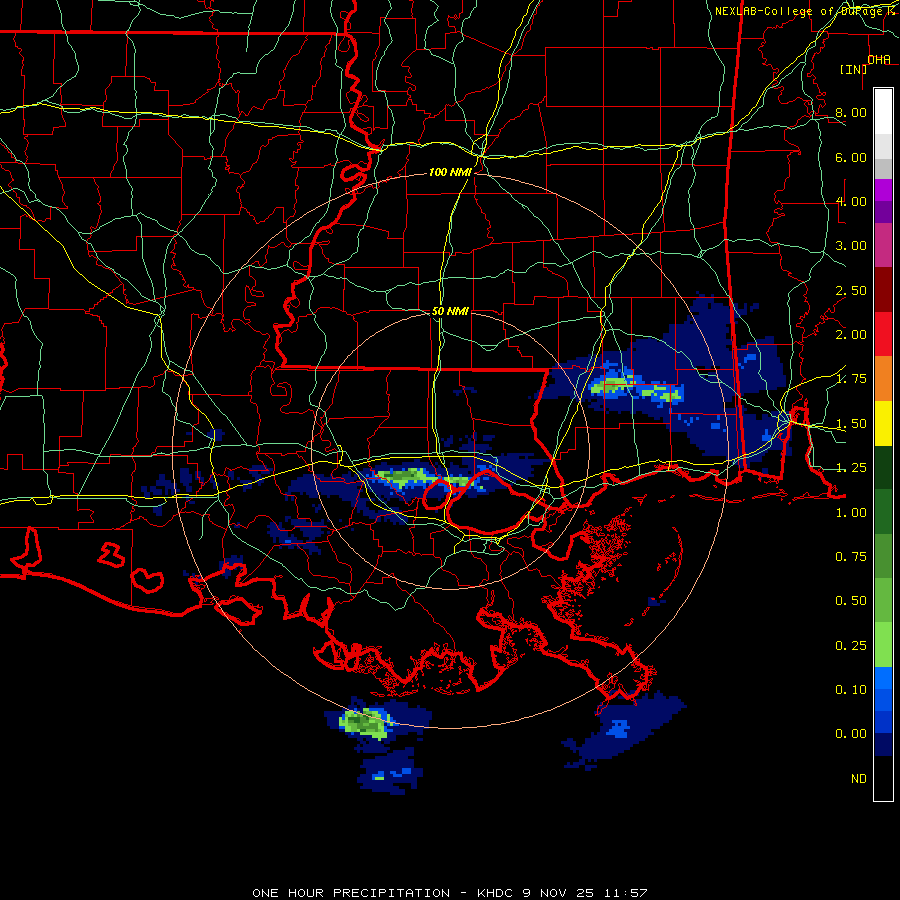Click the 0.75 legend value
Viewport: 900px width, 900px height.
(851, 557)
